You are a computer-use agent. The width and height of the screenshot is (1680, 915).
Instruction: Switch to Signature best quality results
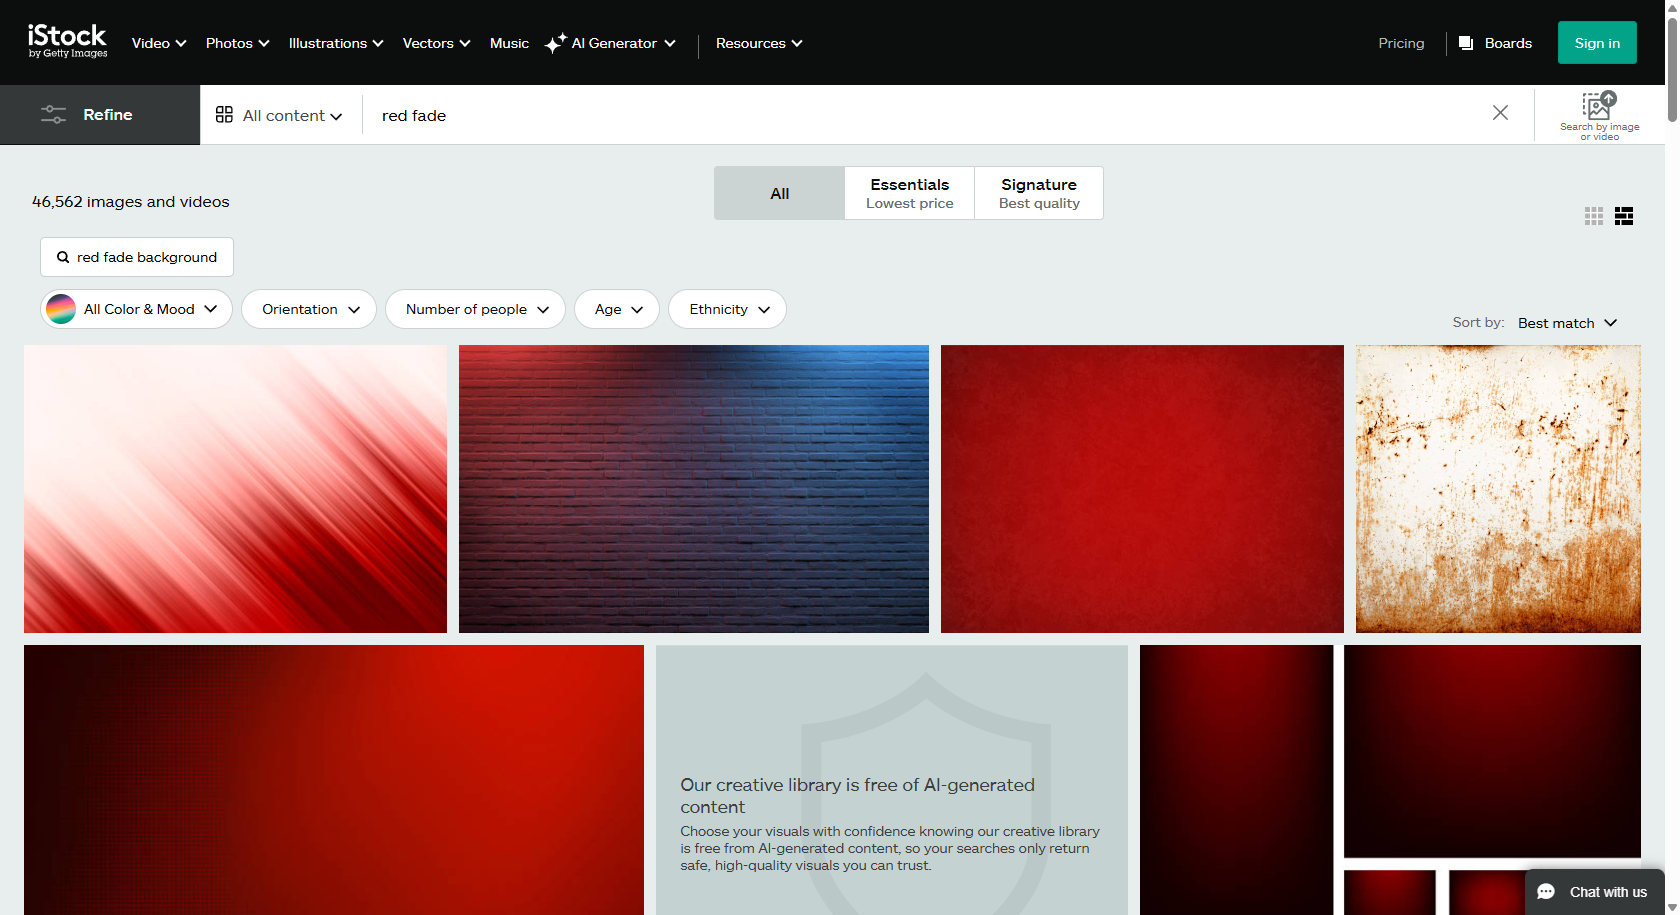click(1038, 192)
